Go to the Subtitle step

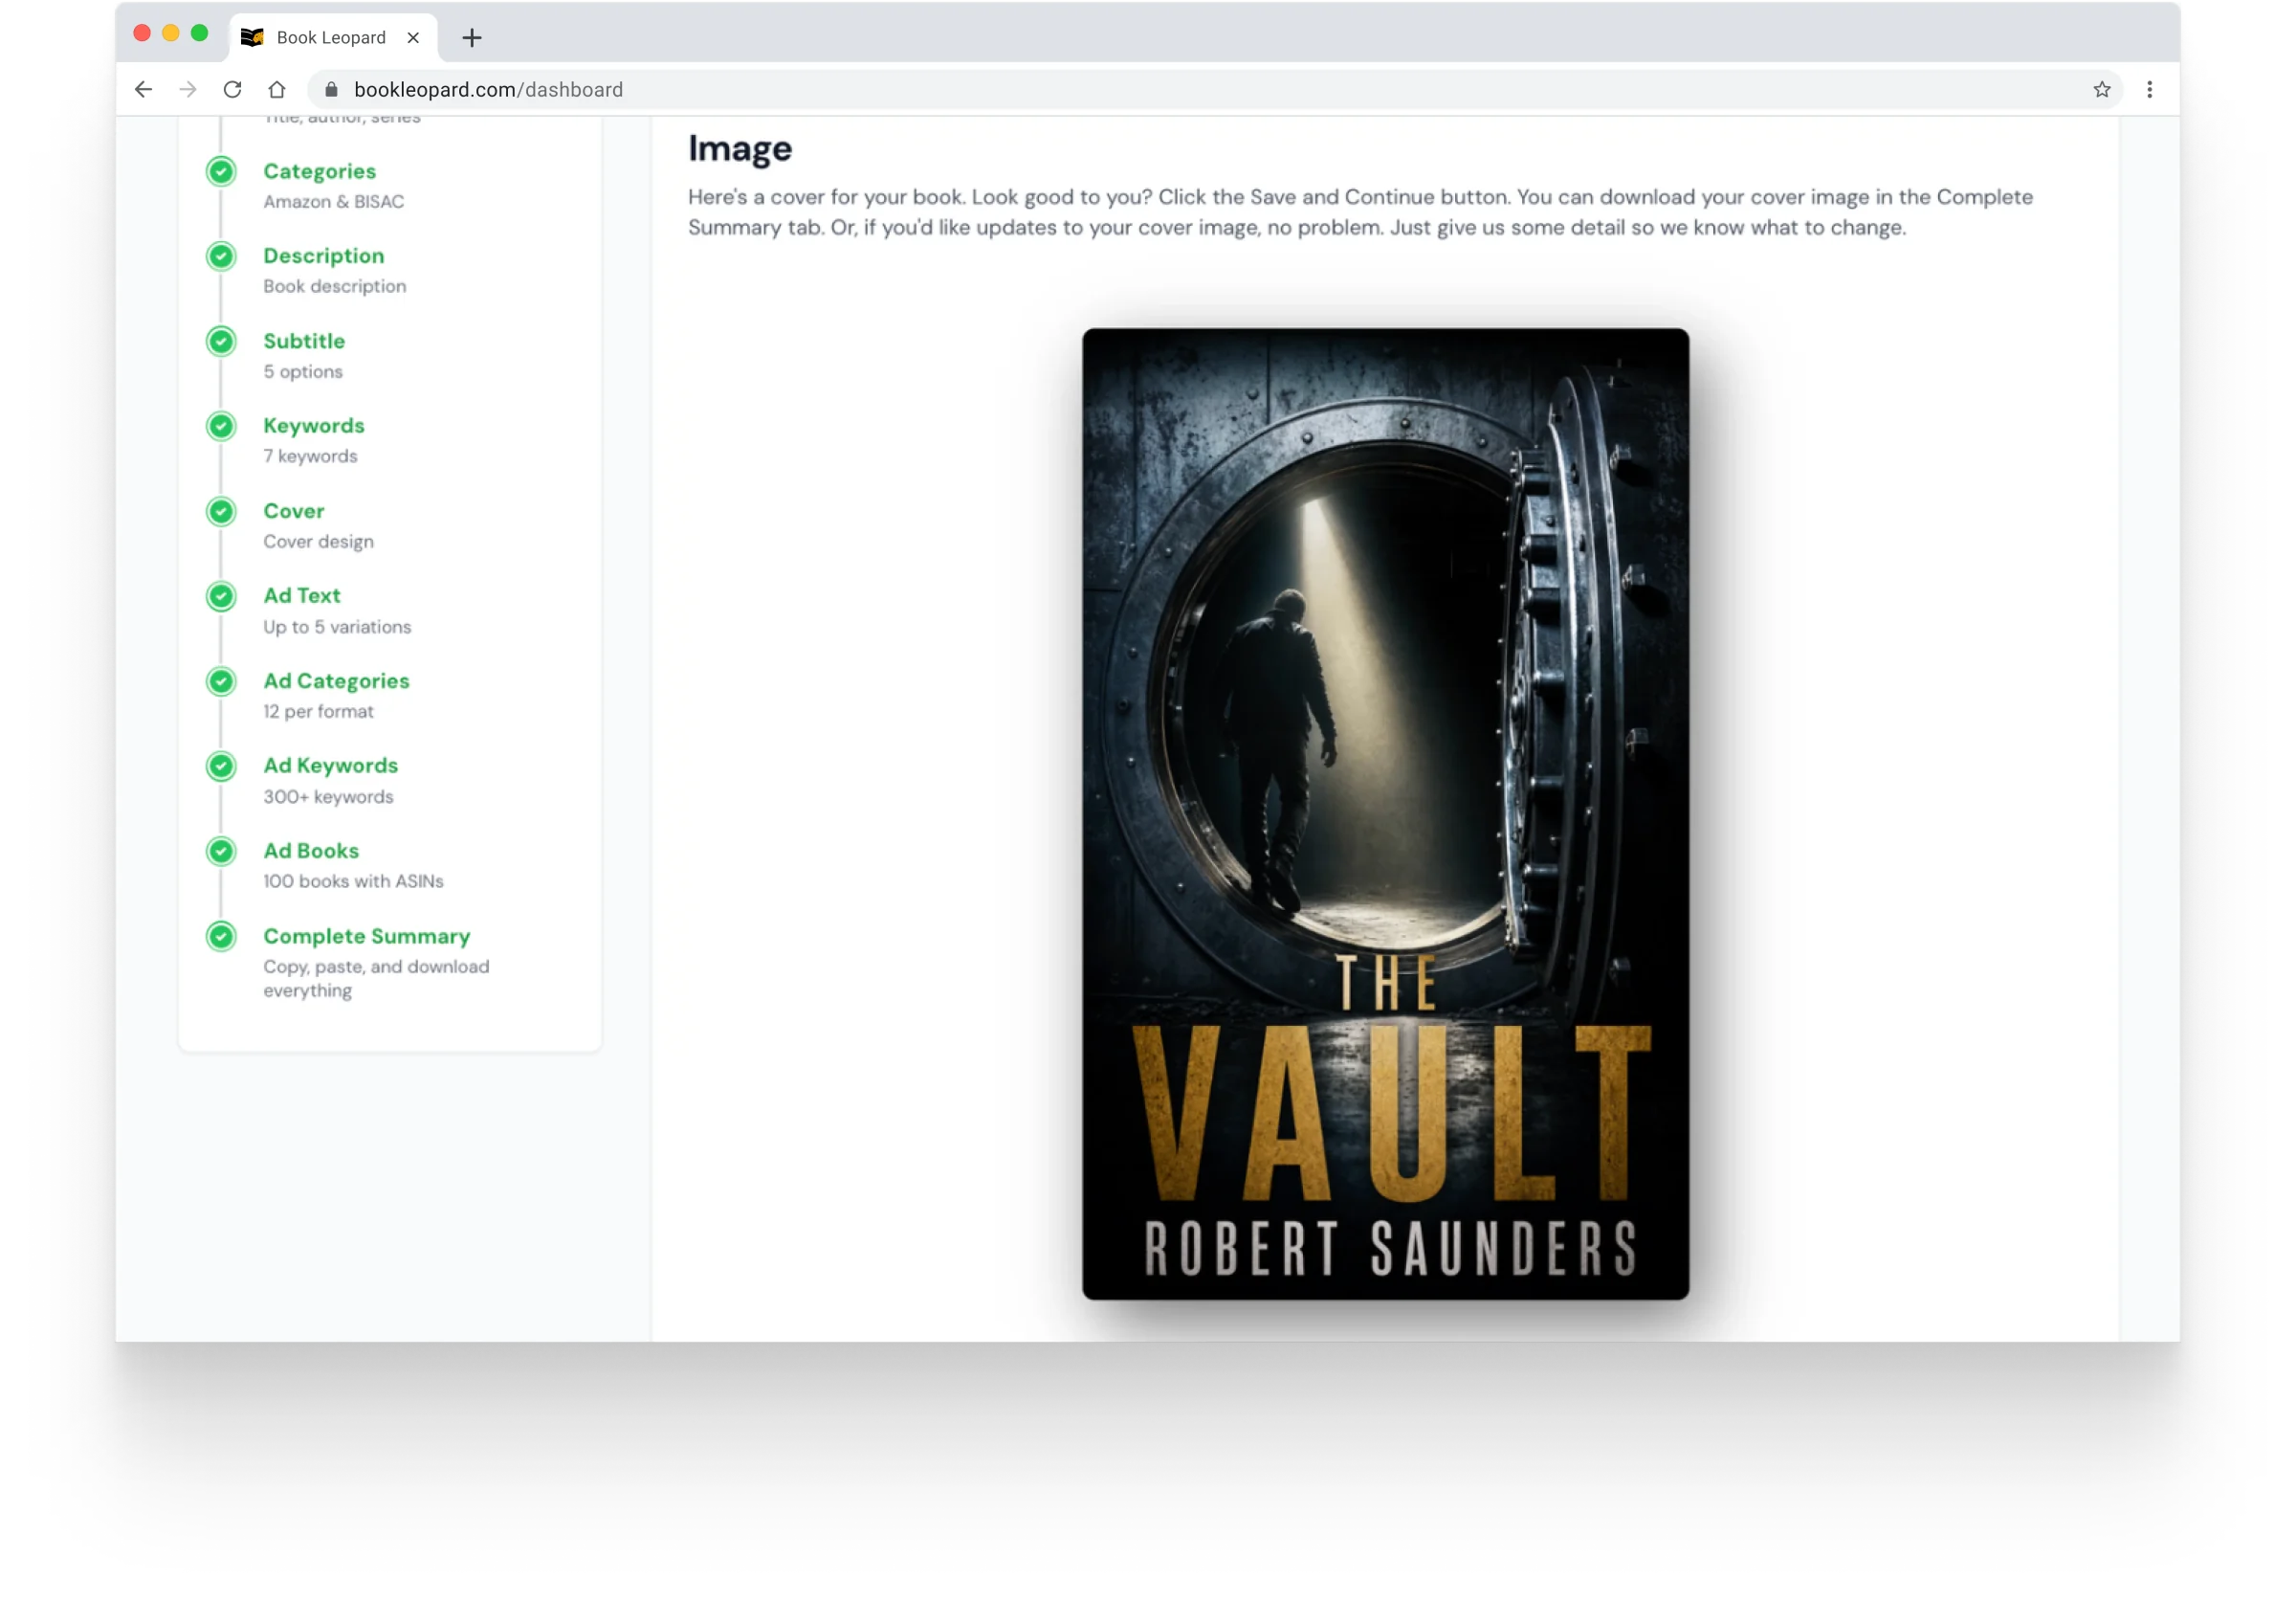pyautogui.click(x=304, y=341)
